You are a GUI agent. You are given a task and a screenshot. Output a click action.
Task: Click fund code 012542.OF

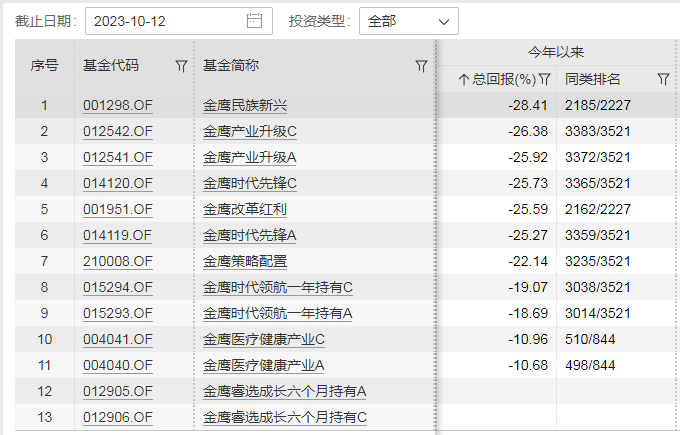tap(117, 131)
